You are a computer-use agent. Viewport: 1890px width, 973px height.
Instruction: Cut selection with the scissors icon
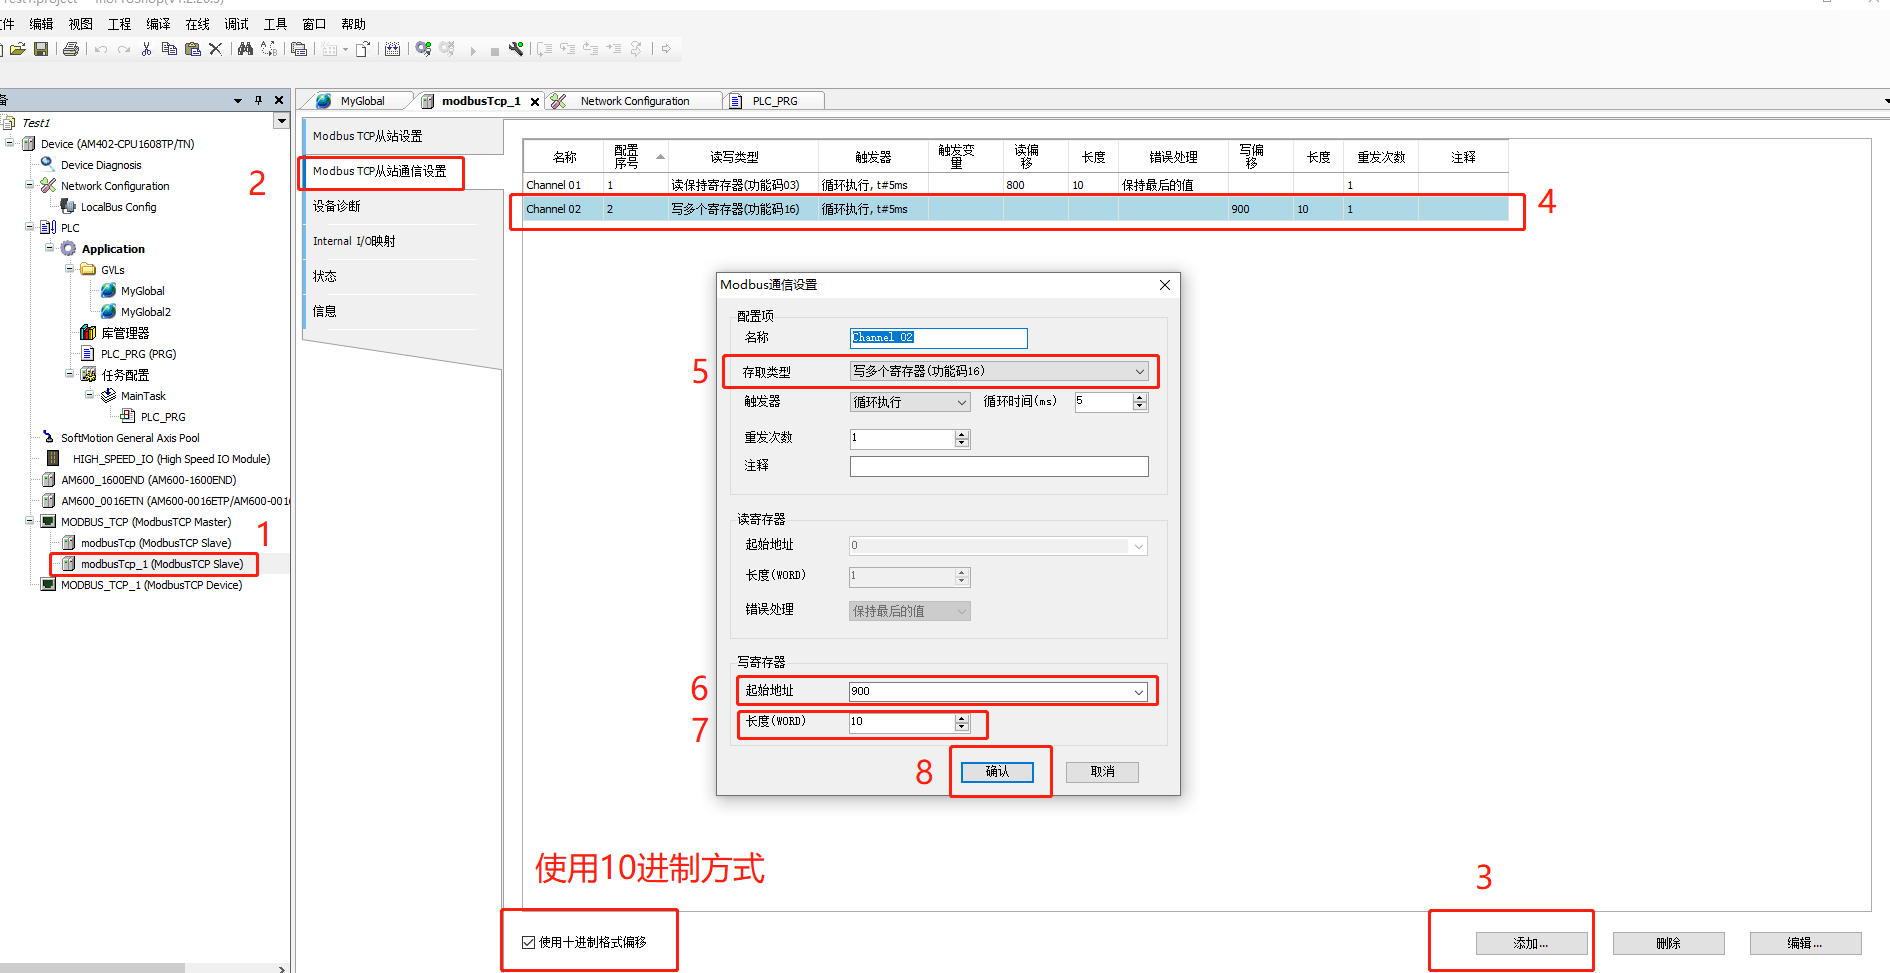[146, 49]
